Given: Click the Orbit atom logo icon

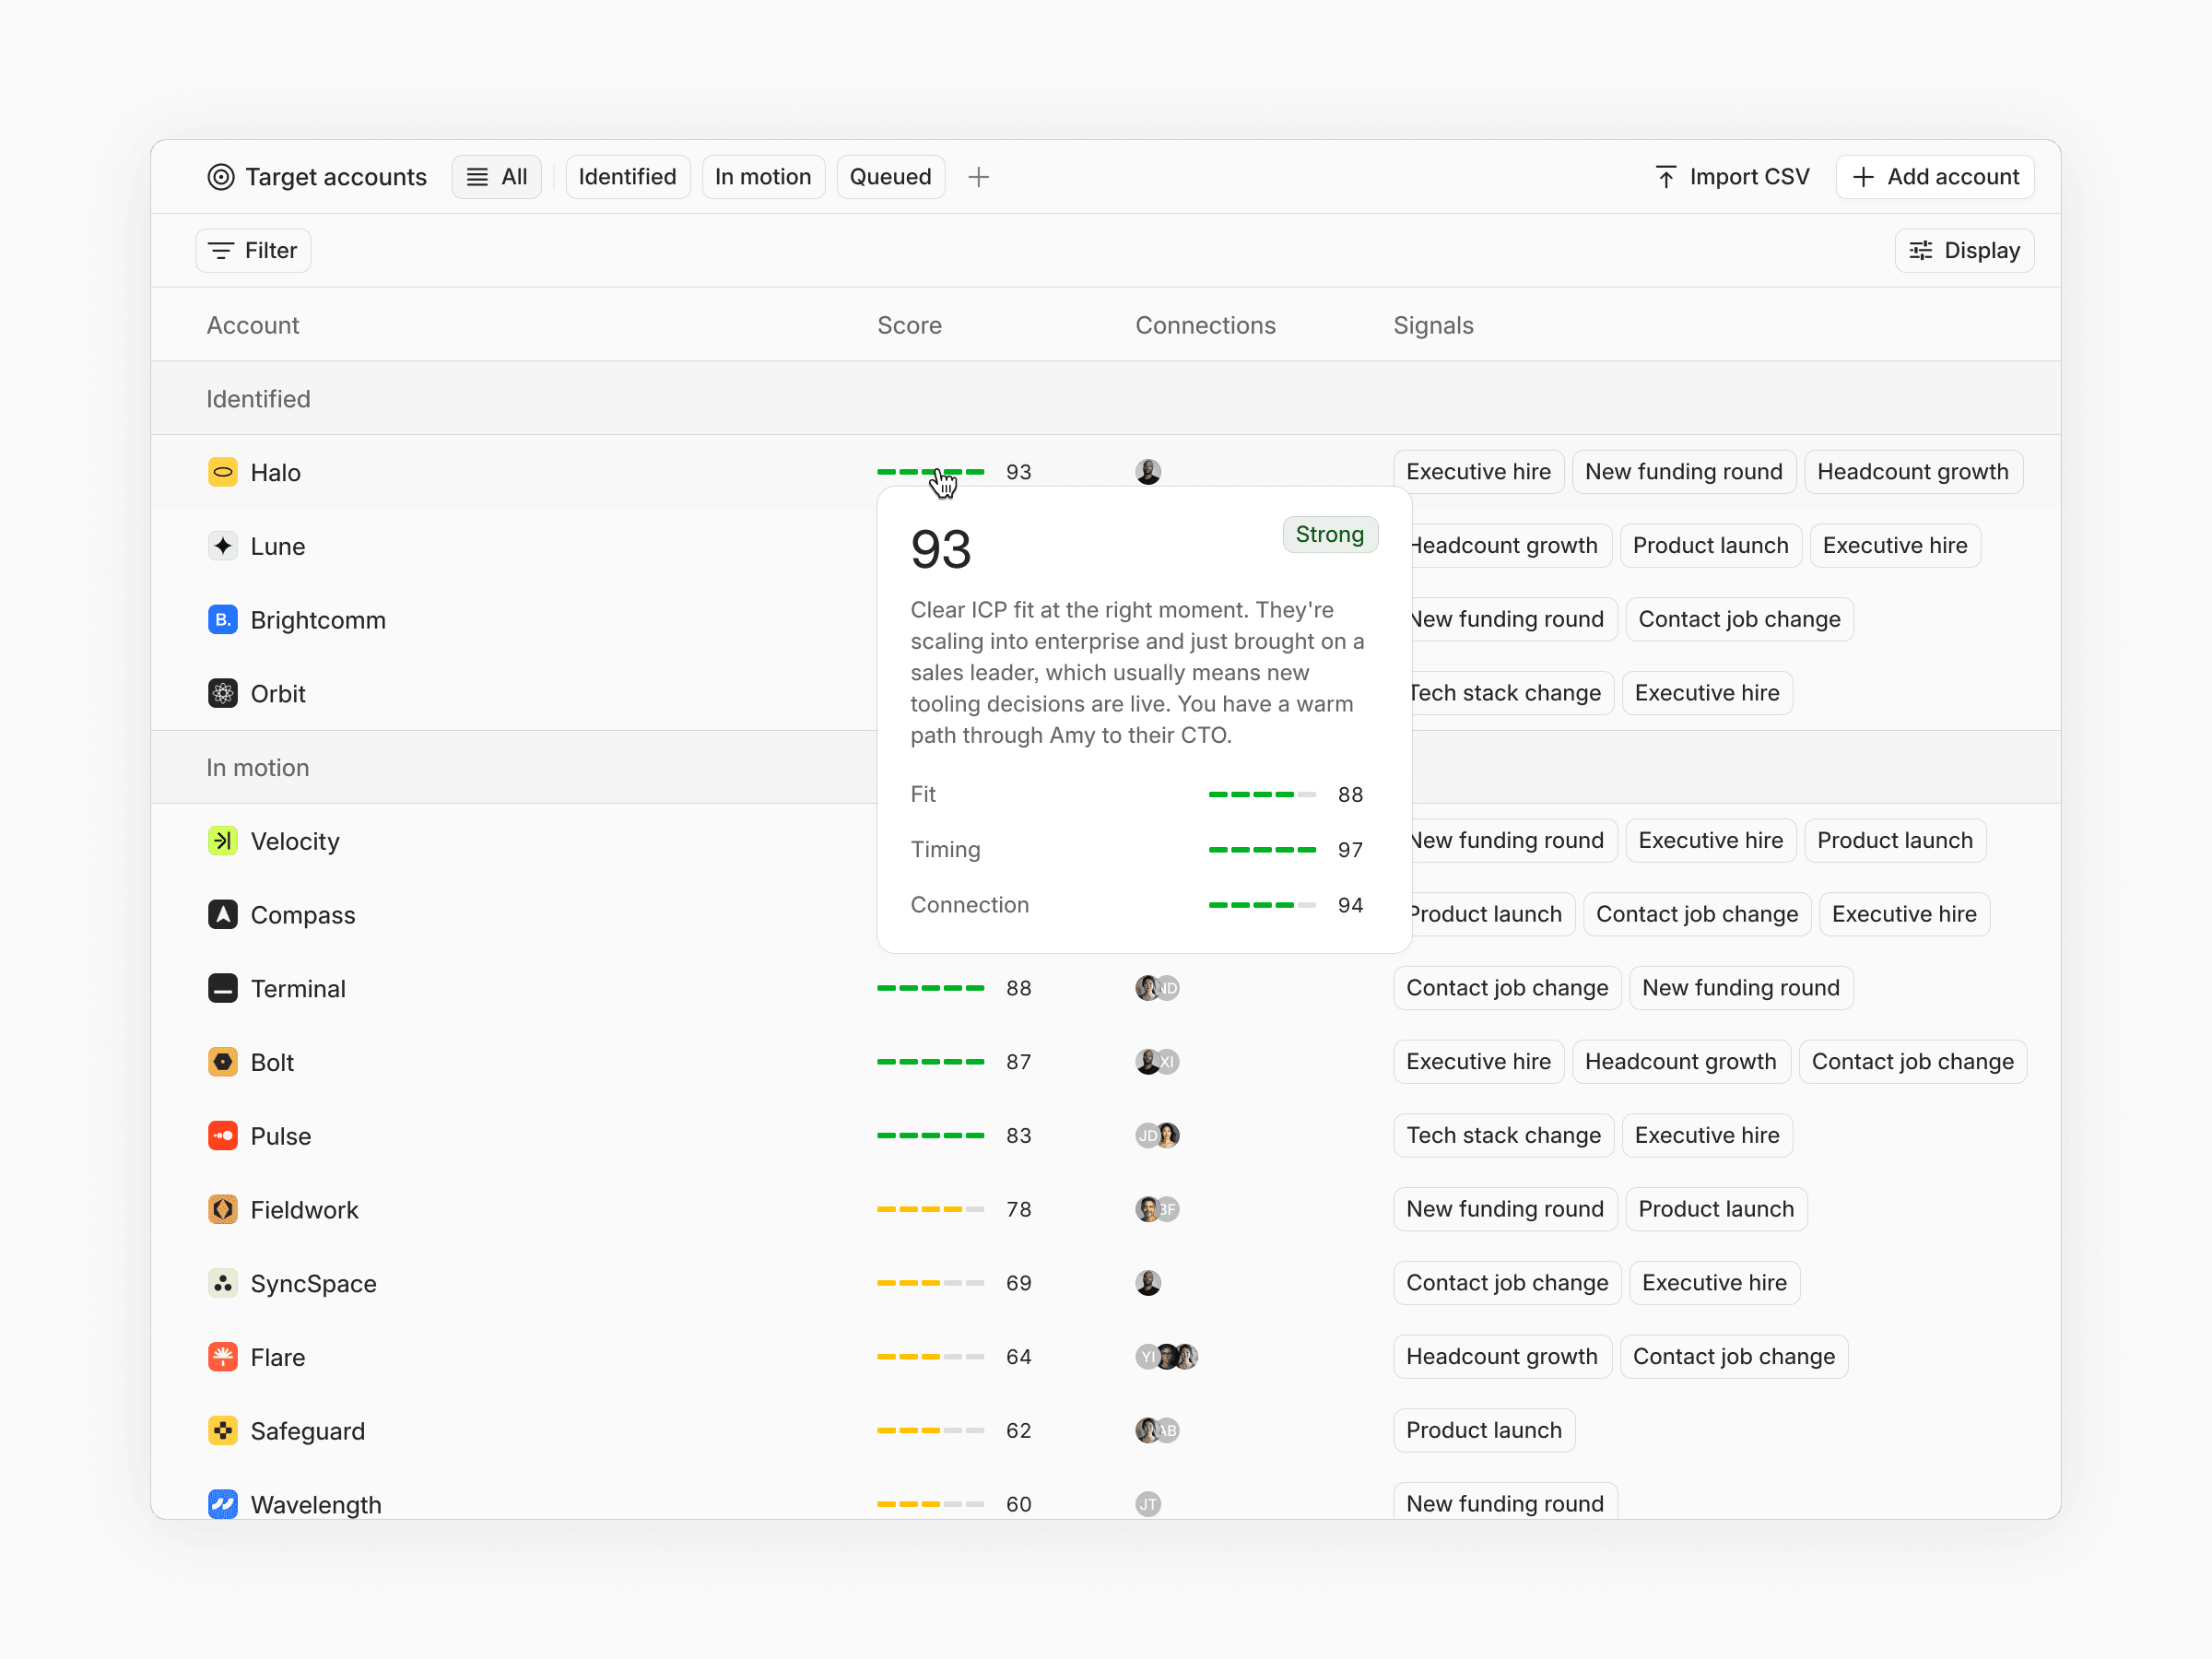Looking at the screenshot, I should (222, 693).
